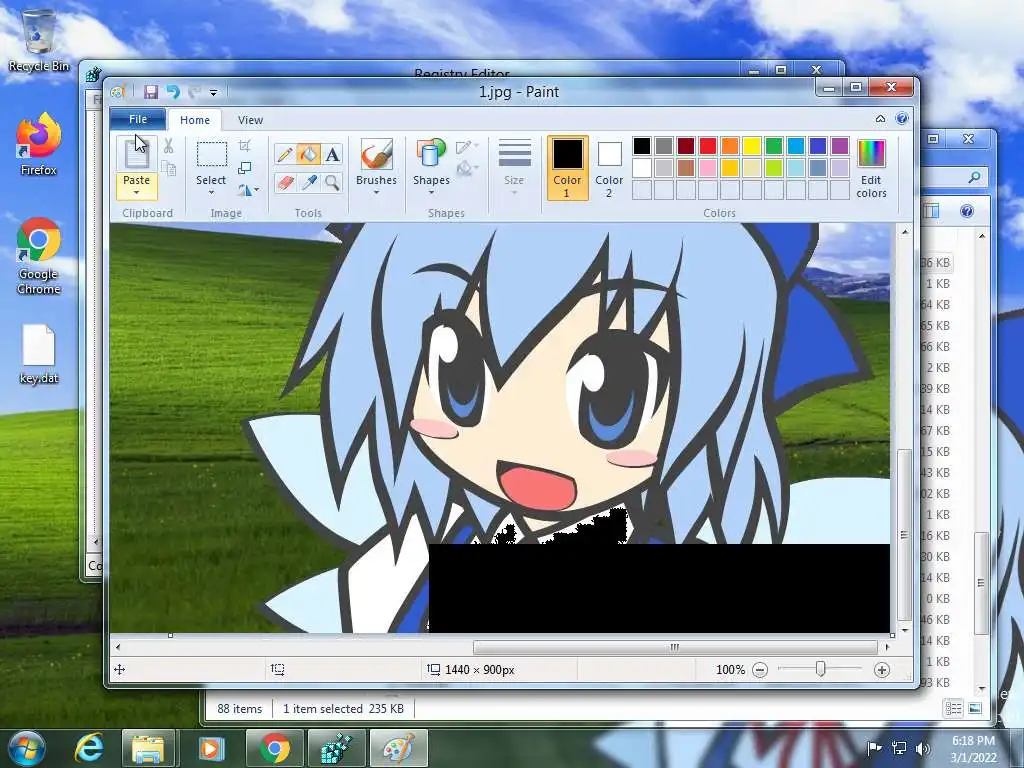The image size is (1024, 768).
Task: Open Internet Explorer from the taskbar
Action: (89, 748)
